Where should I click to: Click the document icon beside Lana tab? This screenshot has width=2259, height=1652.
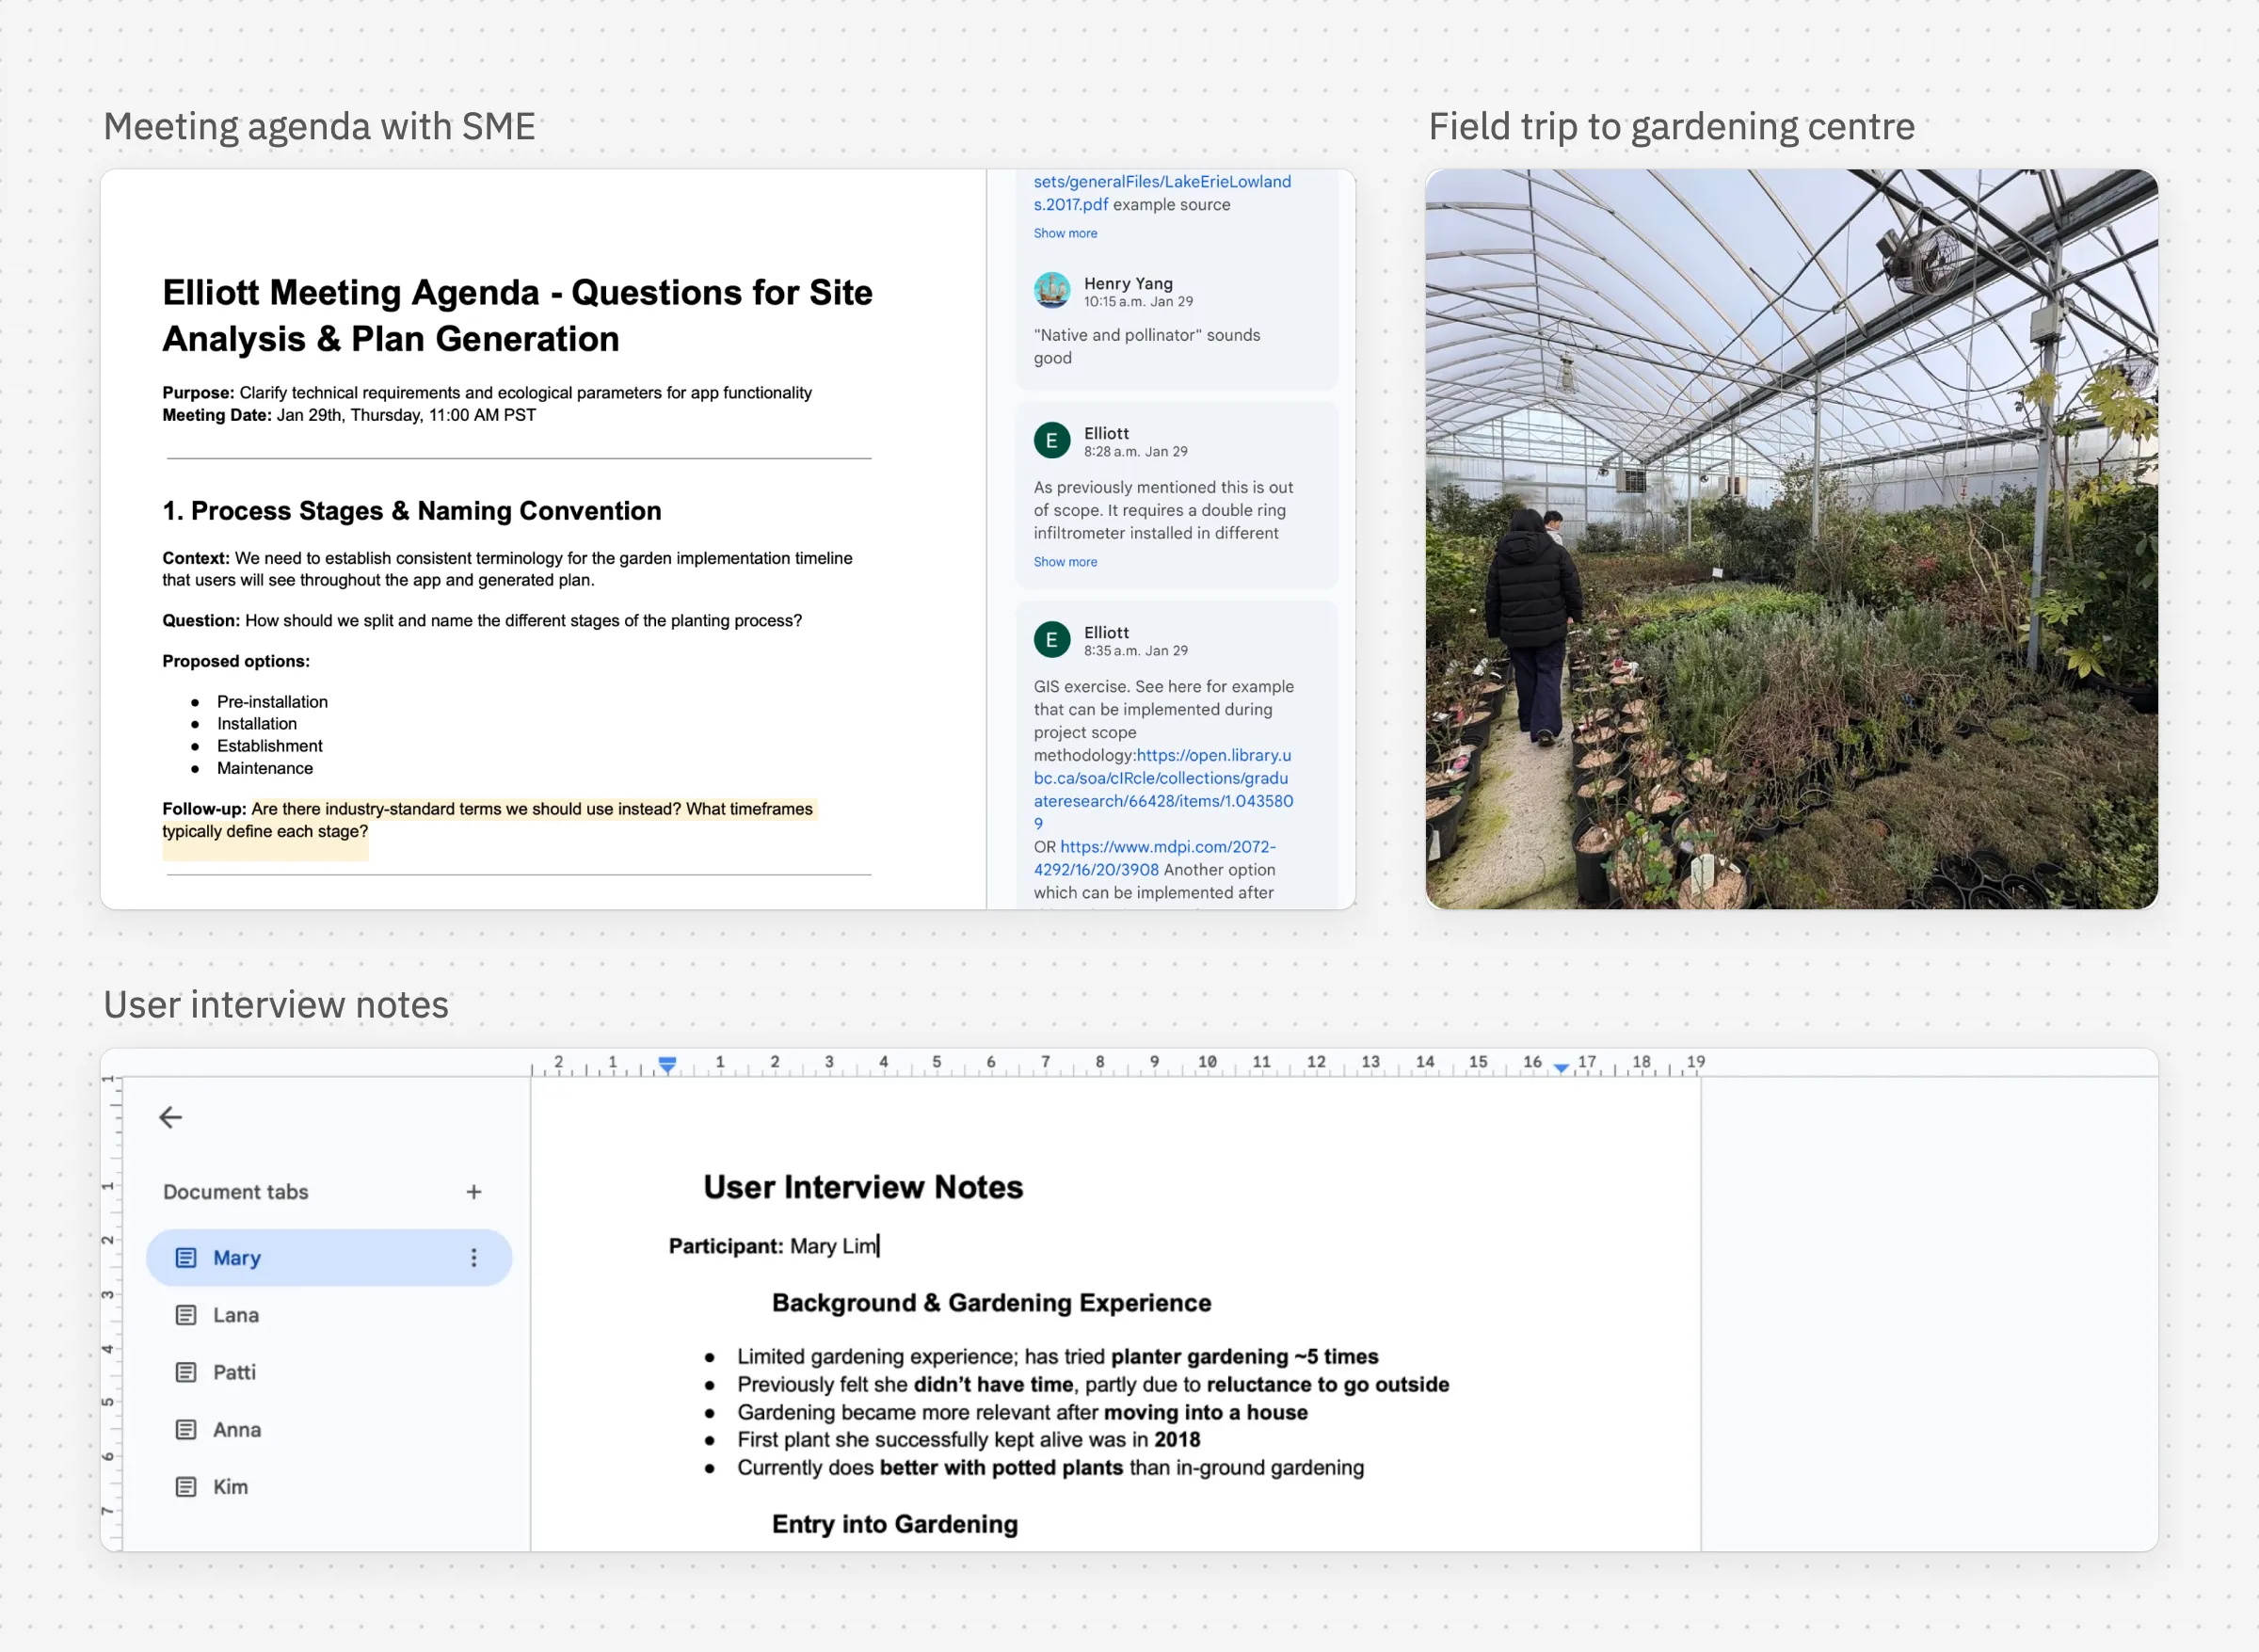click(186, 1315)
